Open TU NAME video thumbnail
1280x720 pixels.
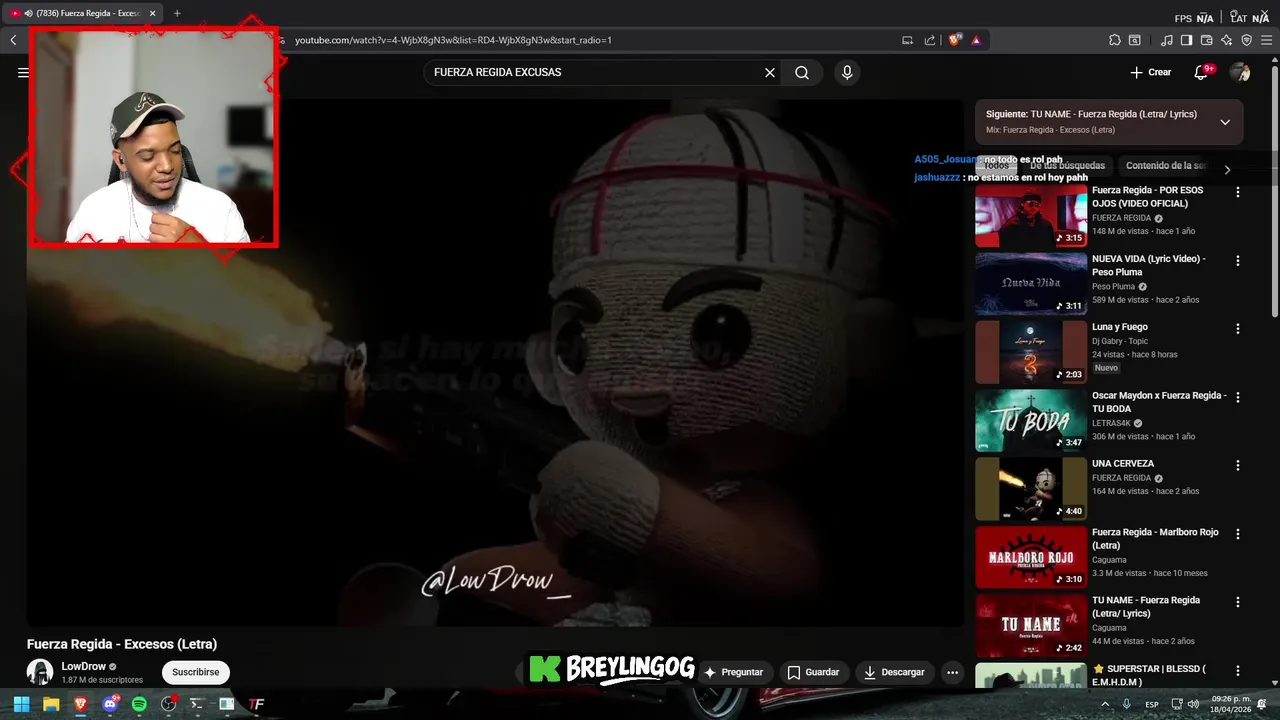pos(1031,625)
